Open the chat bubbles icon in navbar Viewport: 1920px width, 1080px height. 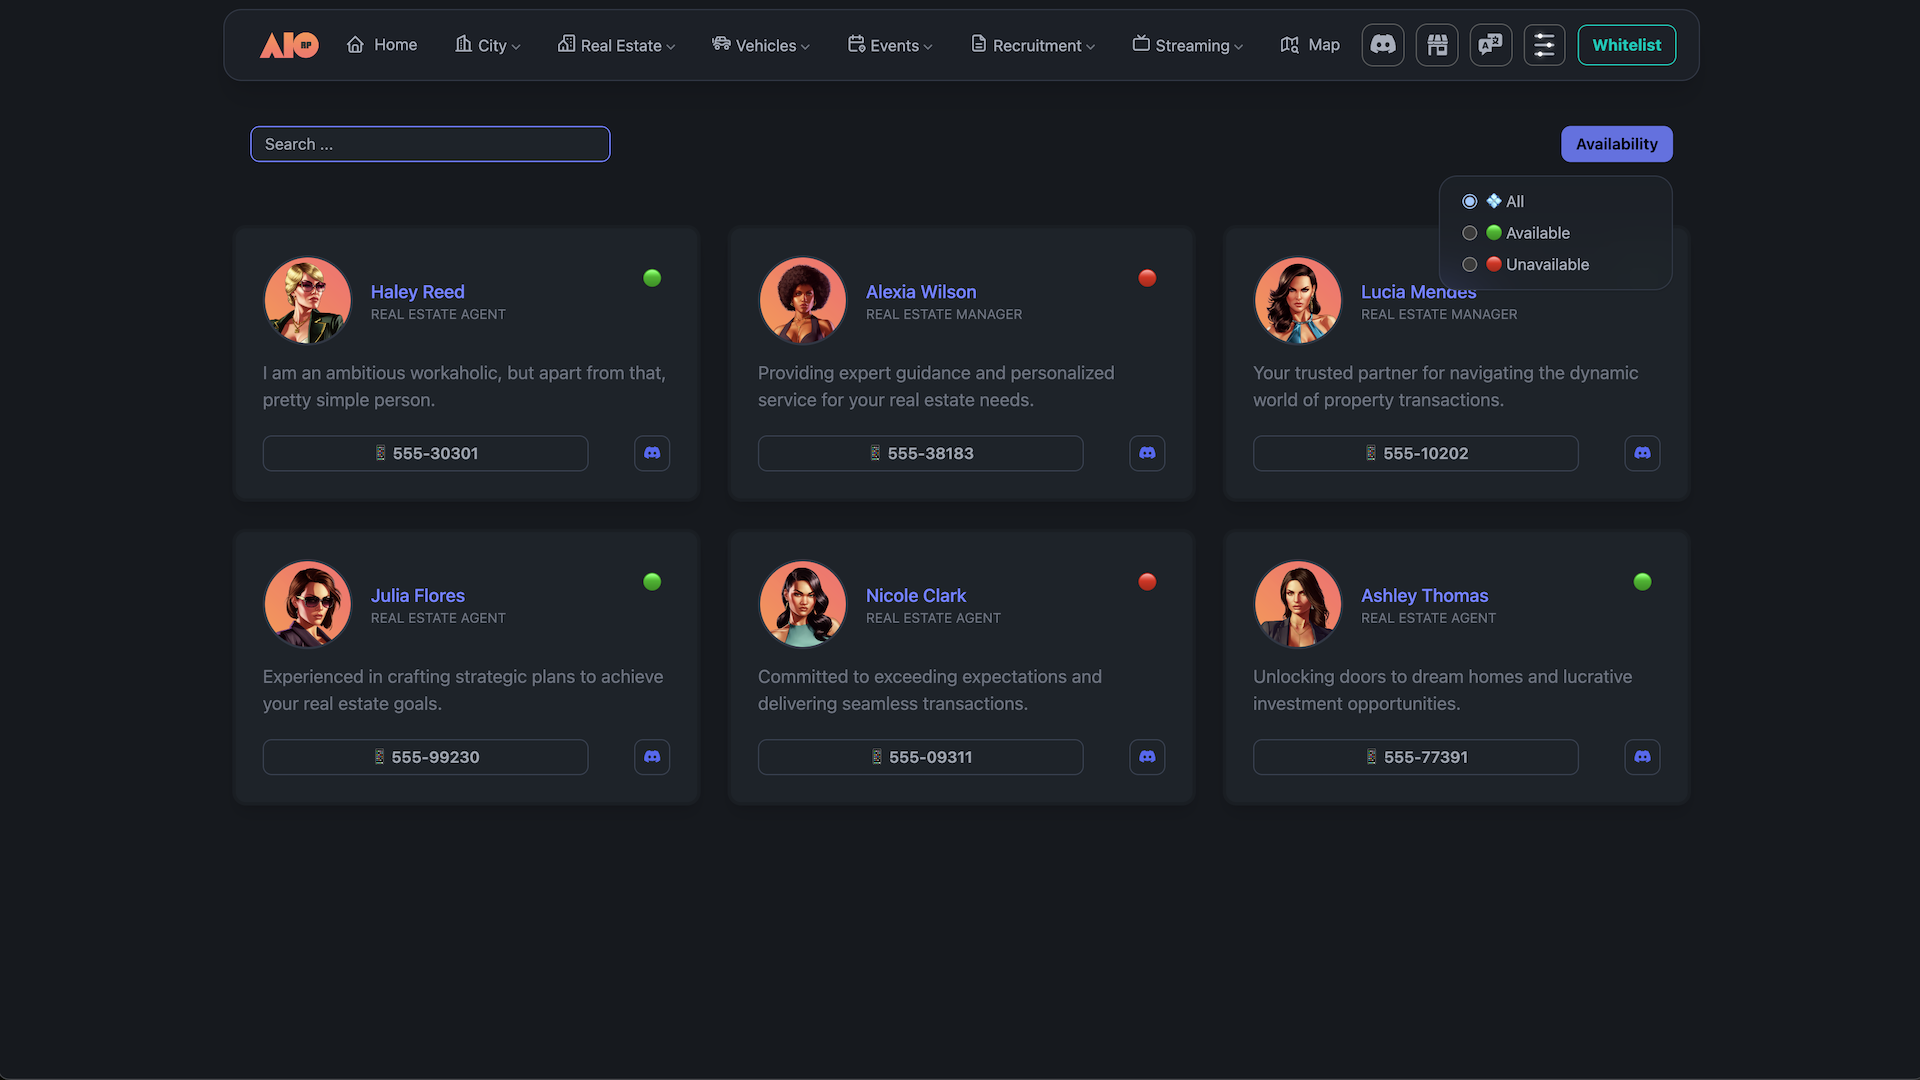click(x=1491, y=45)
